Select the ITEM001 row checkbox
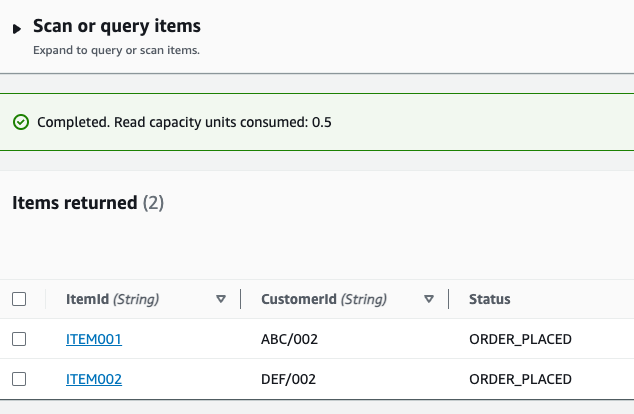 point(19,339)
